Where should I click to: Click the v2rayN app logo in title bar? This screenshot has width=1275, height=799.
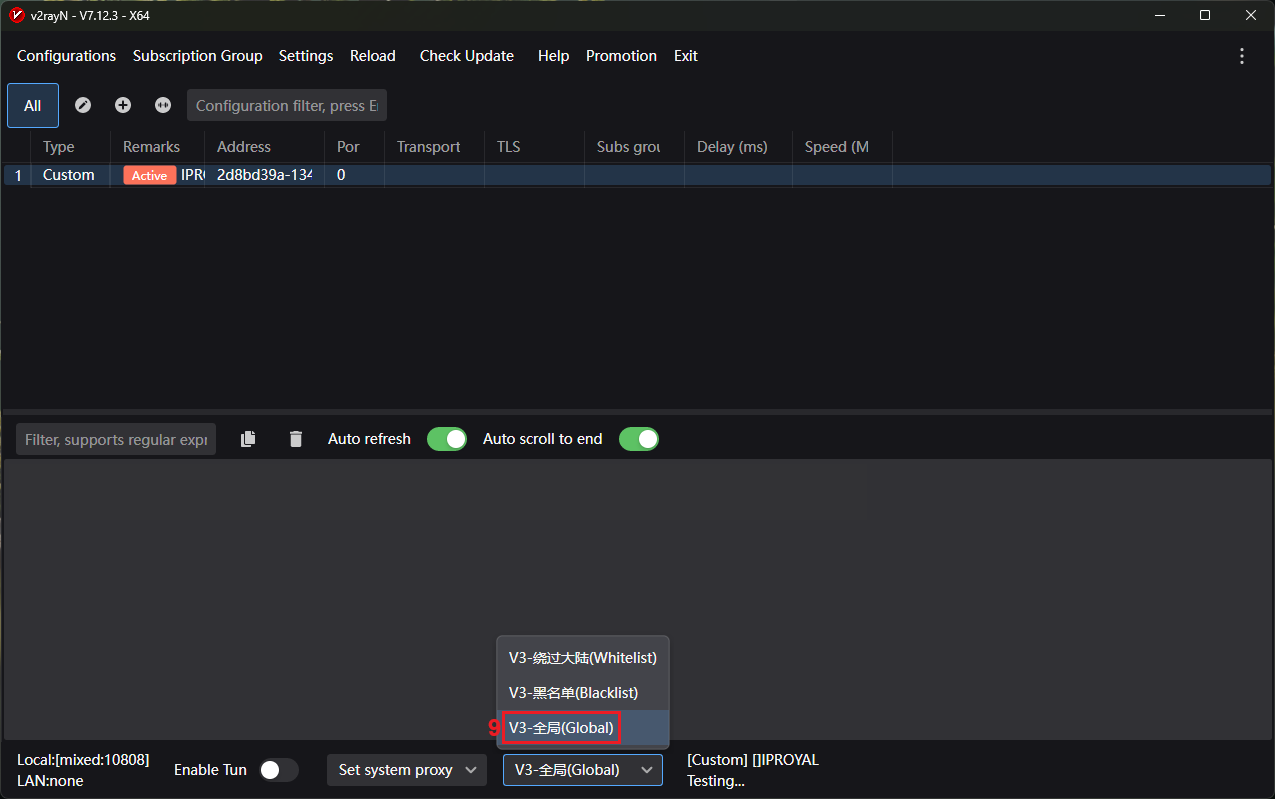coord(16,15)
